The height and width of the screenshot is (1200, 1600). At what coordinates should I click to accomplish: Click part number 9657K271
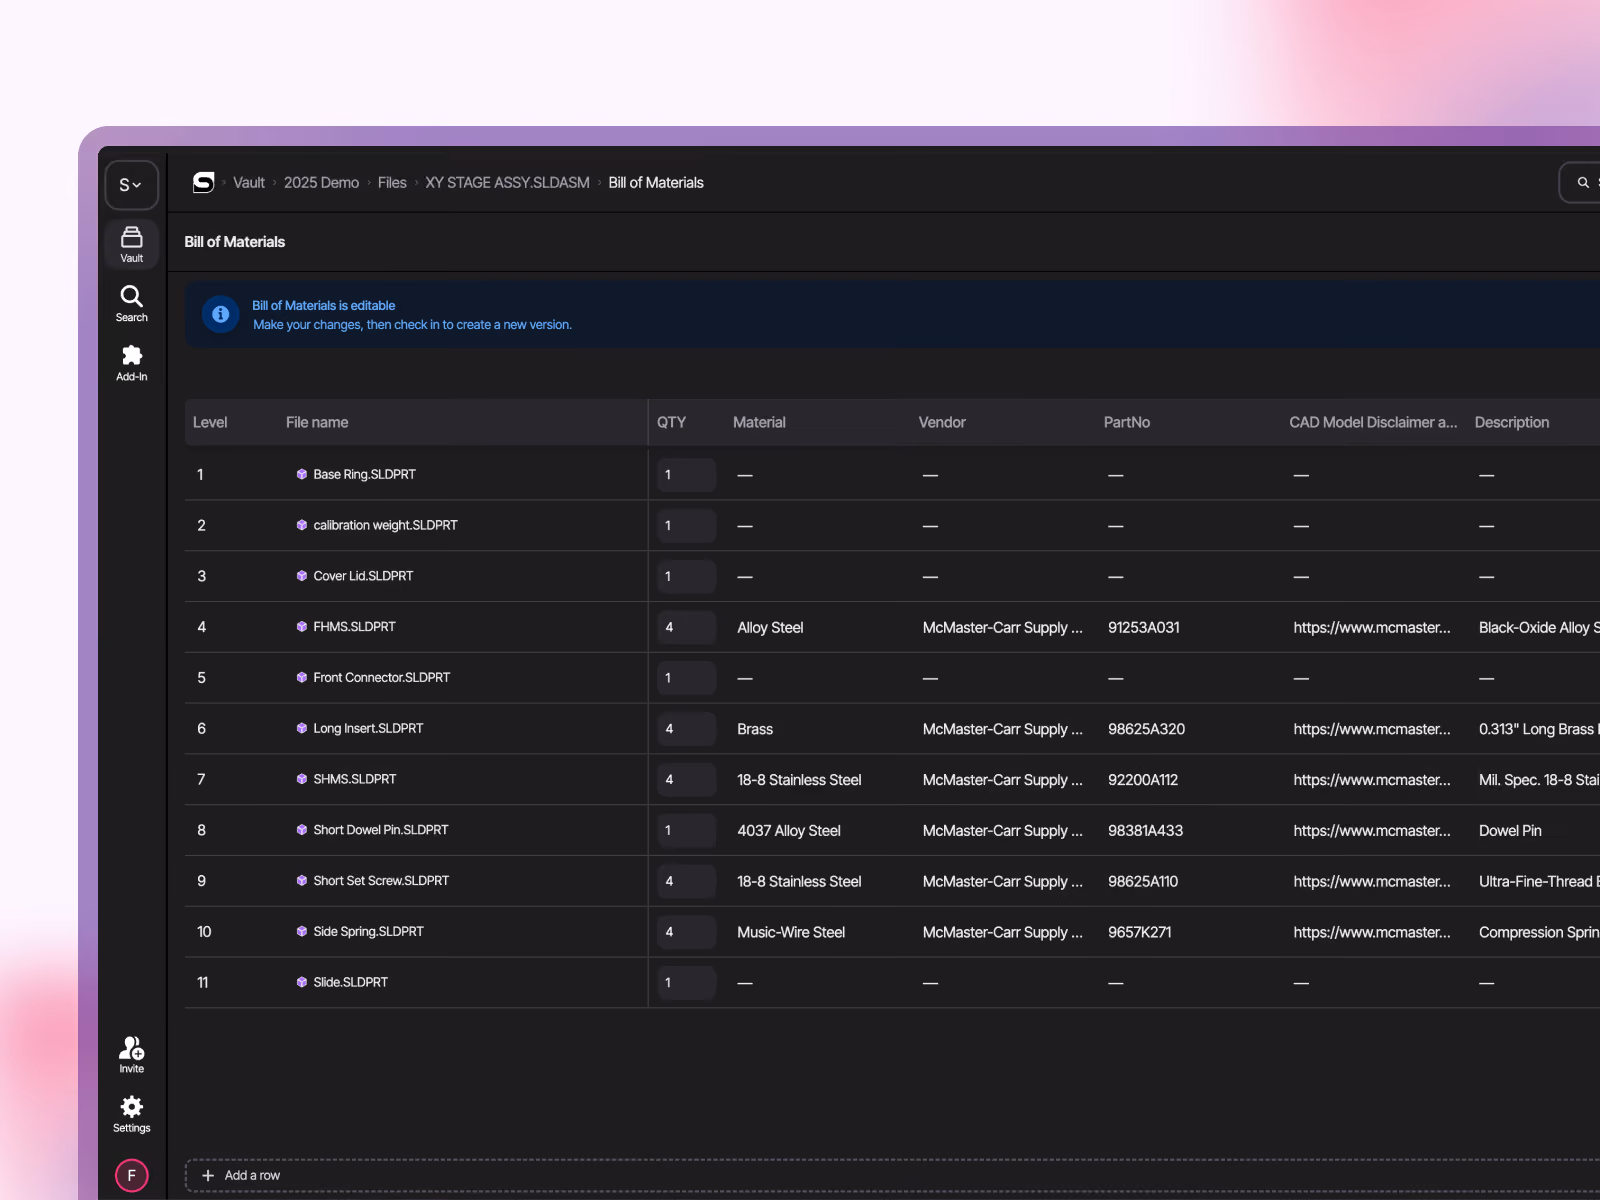coord(1140,933)
